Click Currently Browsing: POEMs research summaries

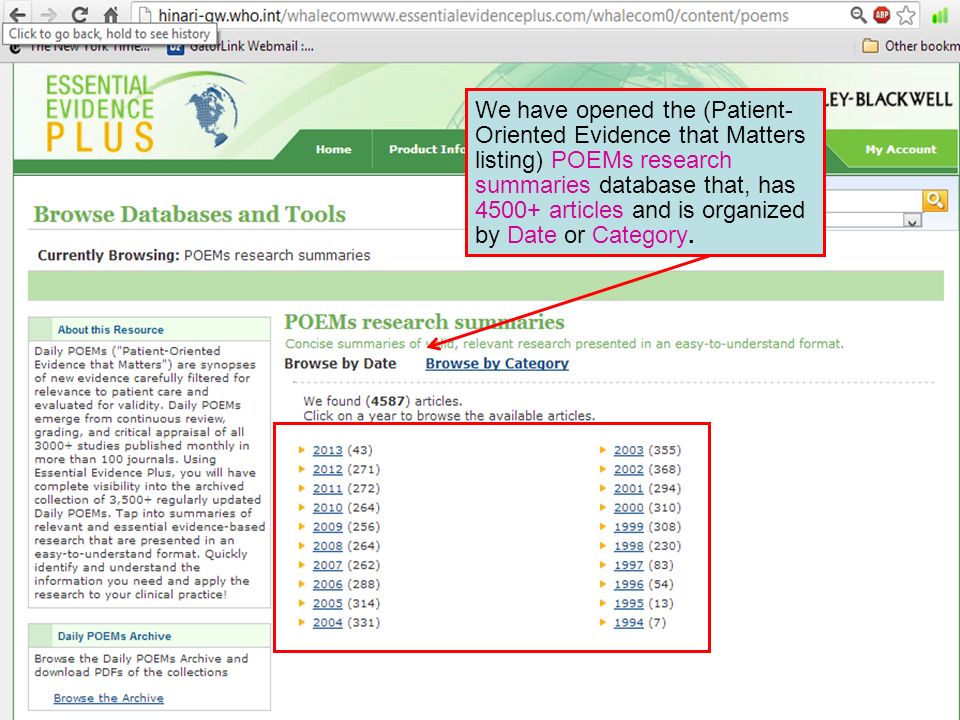point(204,255)
